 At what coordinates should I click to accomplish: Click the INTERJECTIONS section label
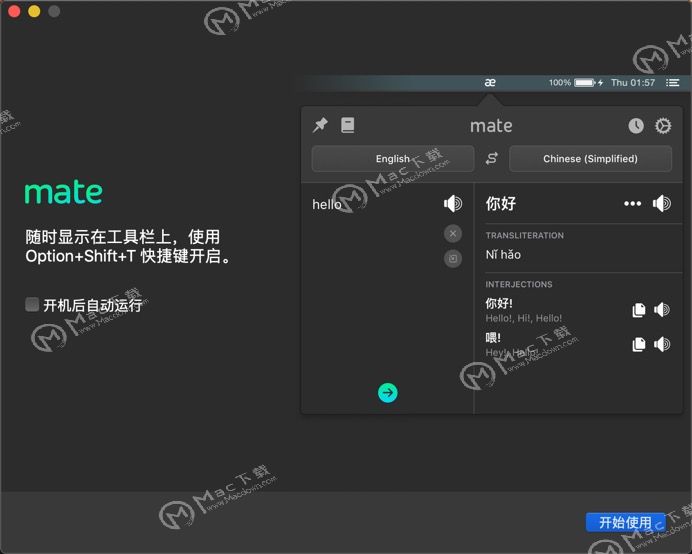[x=519, y=284]
